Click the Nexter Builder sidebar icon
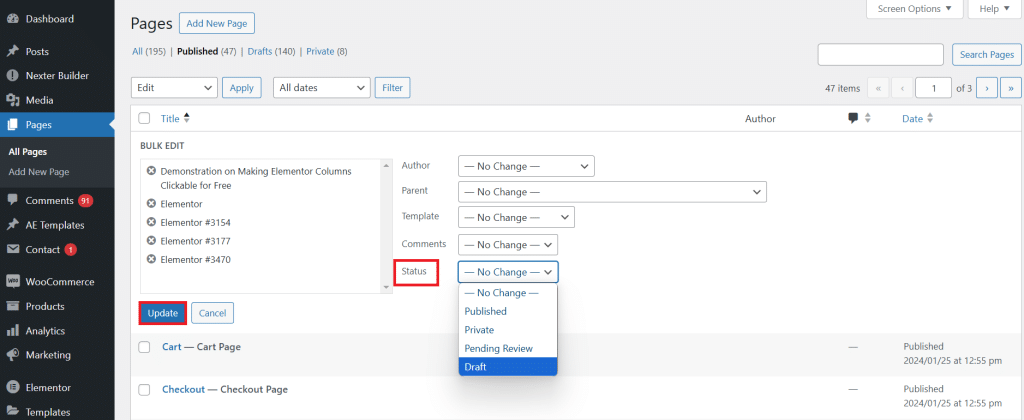This screenshot has width=1024, height=420. (x=12, y=76)
